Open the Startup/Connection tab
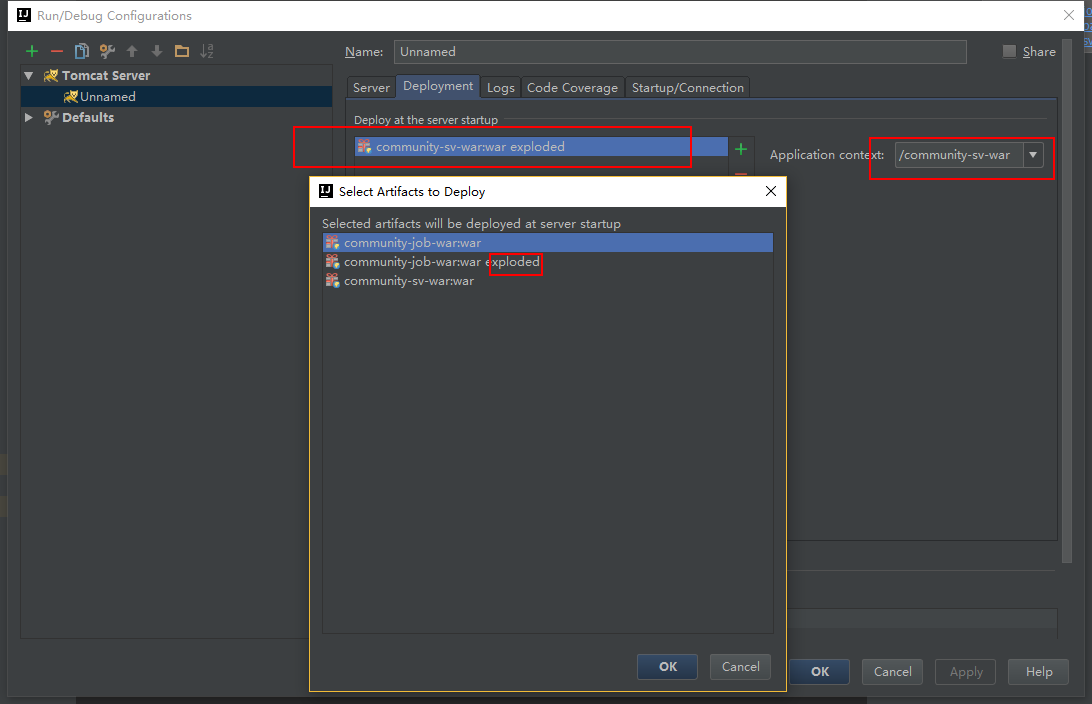1092x704 pixels. tap(688, 88)
